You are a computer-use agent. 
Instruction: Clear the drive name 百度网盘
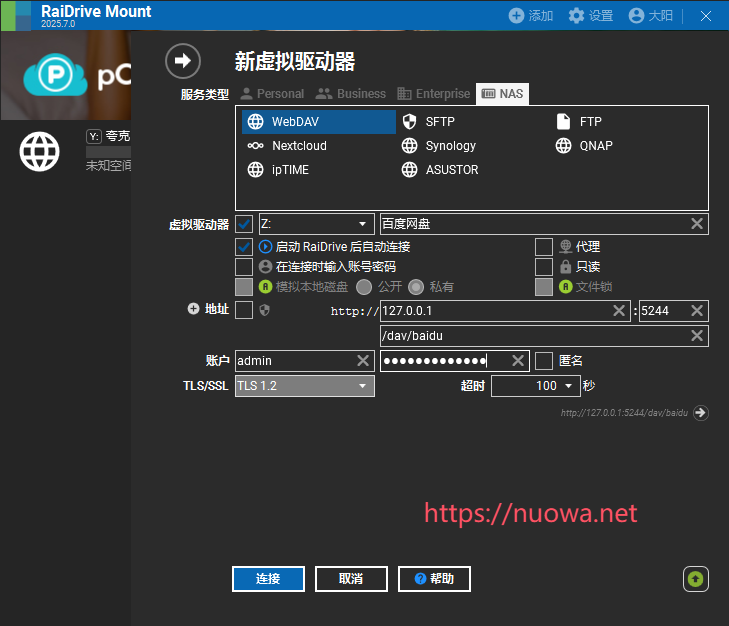tap(696, 224)
